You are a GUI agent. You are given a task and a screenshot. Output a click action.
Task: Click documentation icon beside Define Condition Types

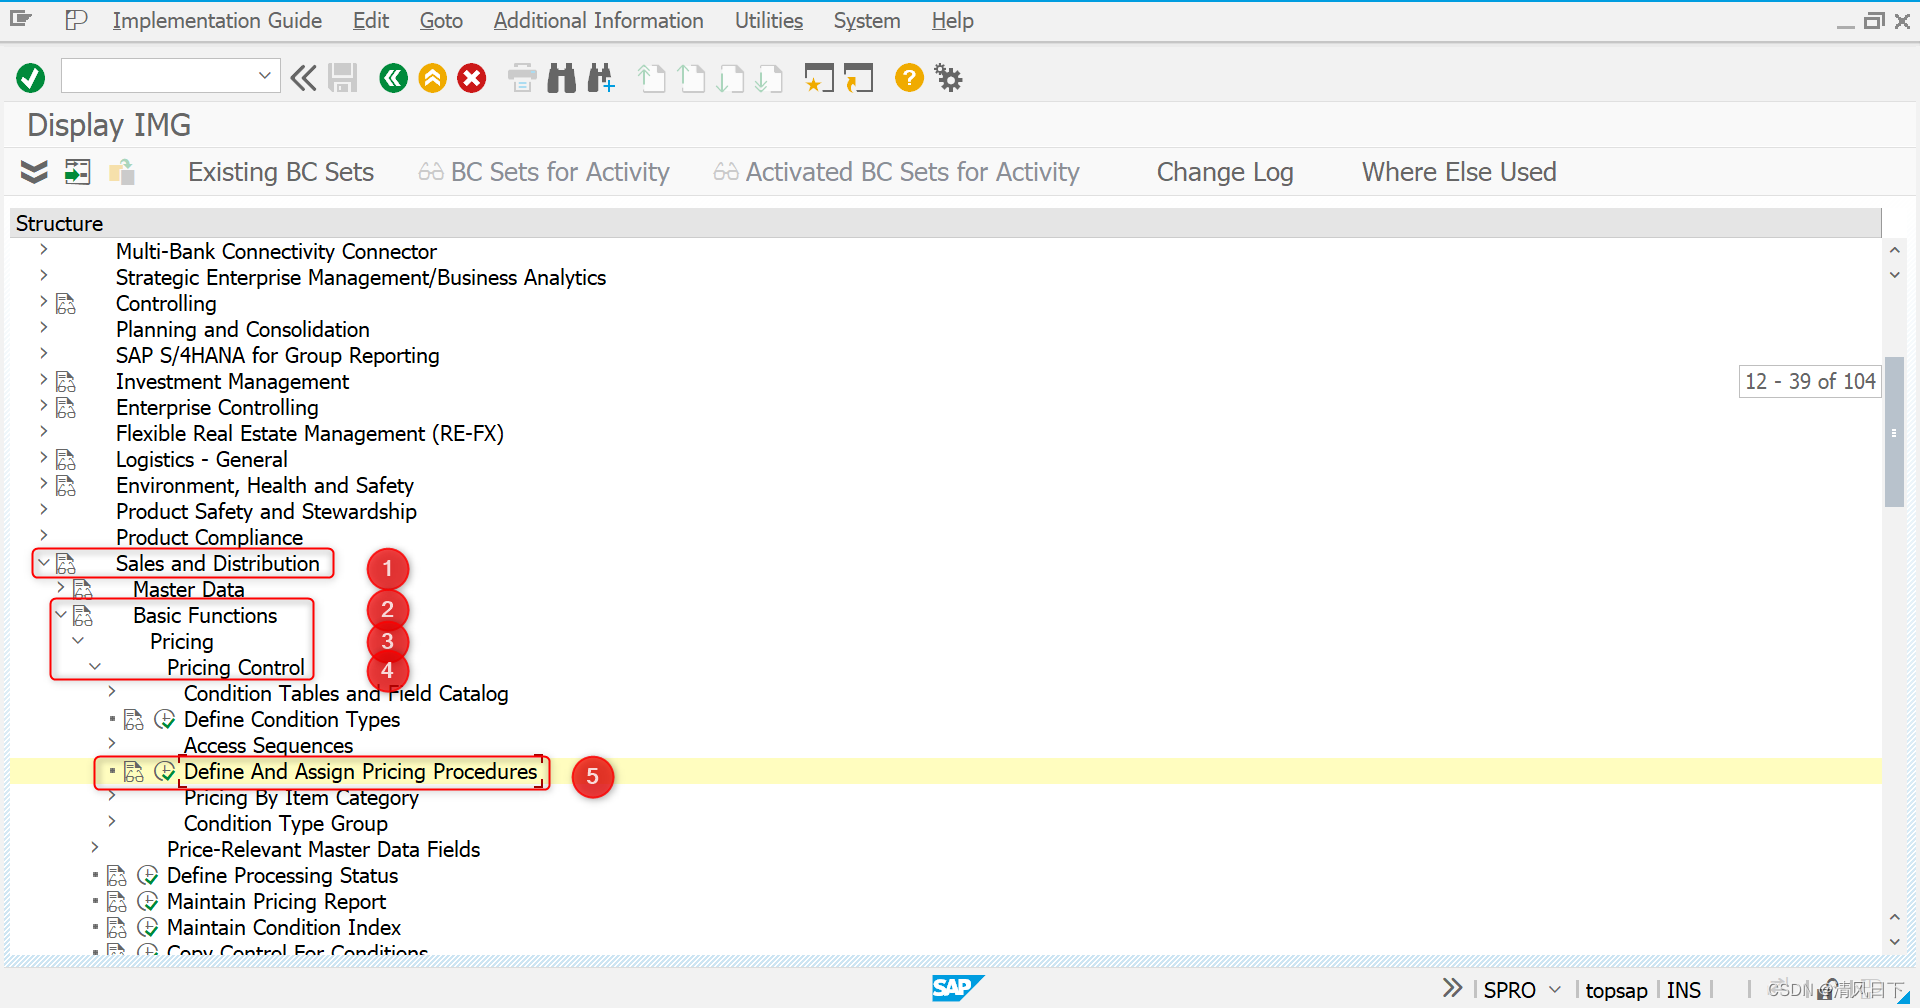[x=134, y=720]
